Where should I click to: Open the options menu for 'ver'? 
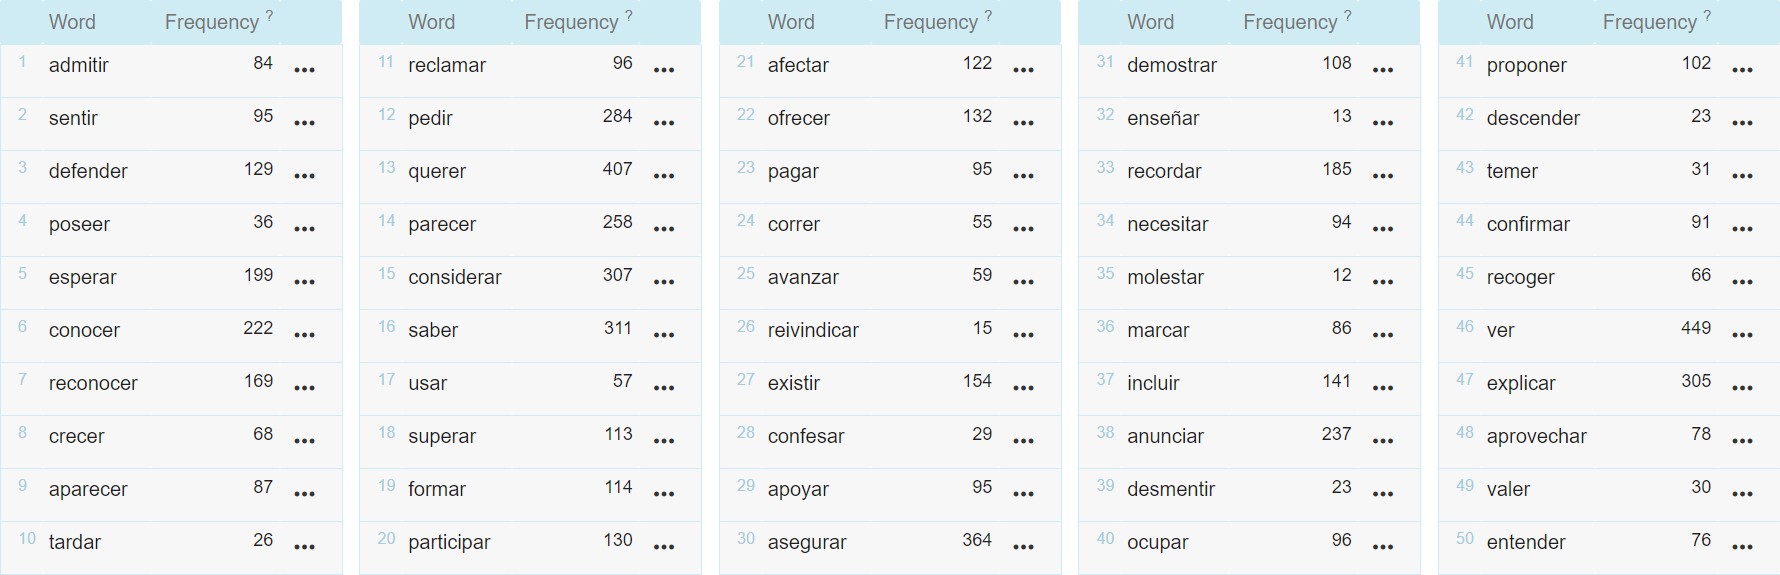[1742, 335]
